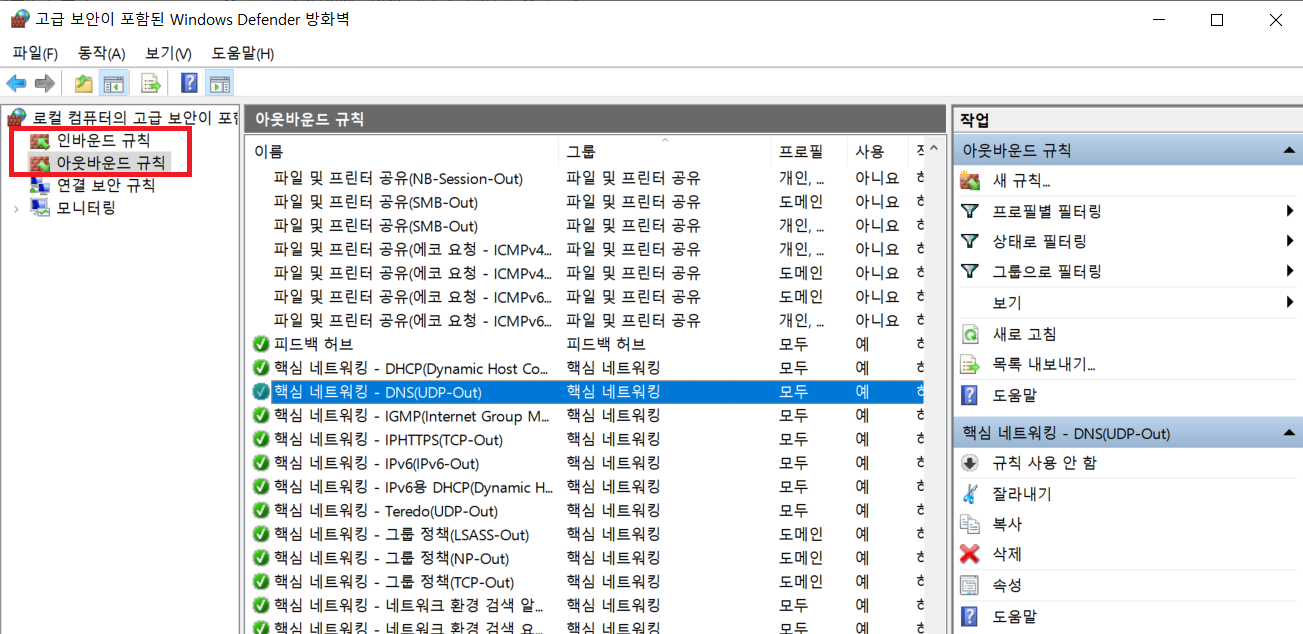Image resolution: width=1303 pixels, height=634 pixels.
Task: Select 핵심 네트워킹 - IPv6용 DHCP rule
Action: [x=413, y=487]
